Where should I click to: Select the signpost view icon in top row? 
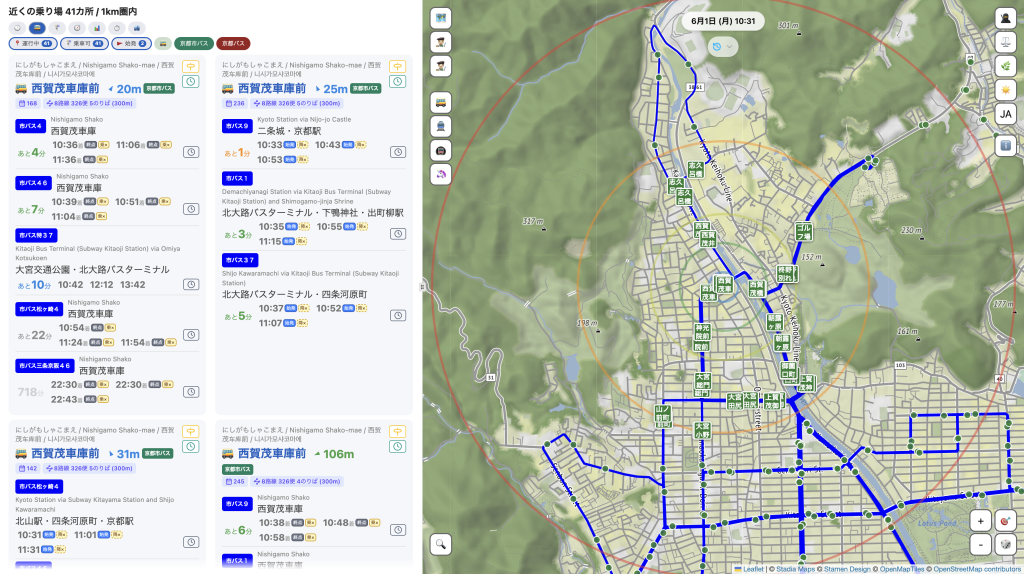[x=57, y=28]
